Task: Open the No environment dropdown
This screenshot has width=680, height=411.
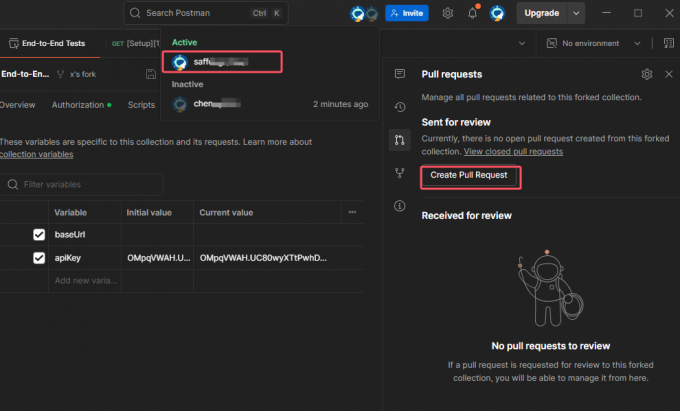Action: click(x=593, y=43)
